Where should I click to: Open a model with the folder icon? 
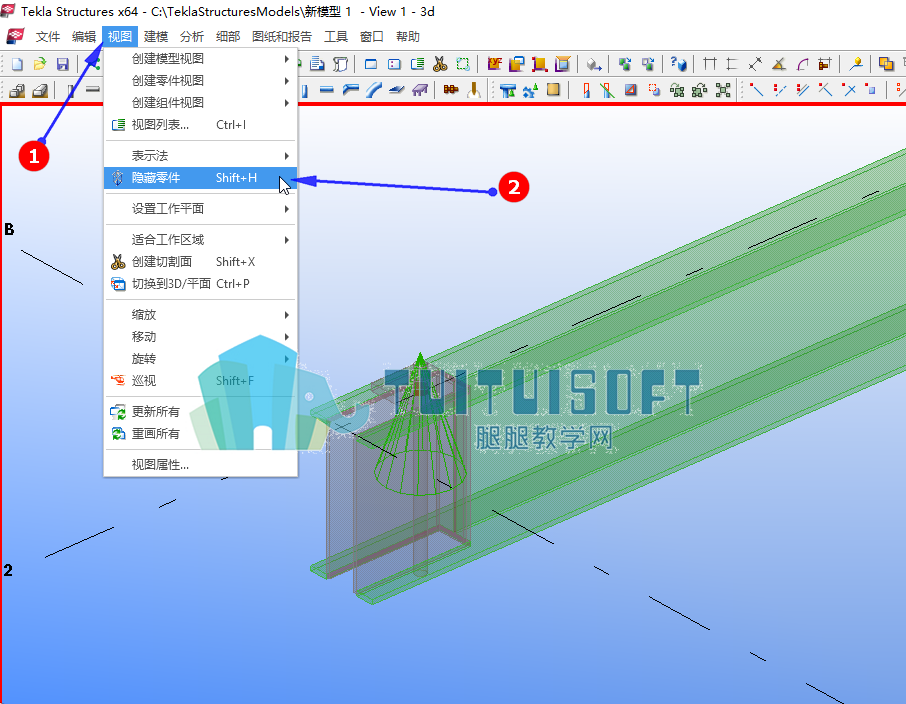click(40, 64)
